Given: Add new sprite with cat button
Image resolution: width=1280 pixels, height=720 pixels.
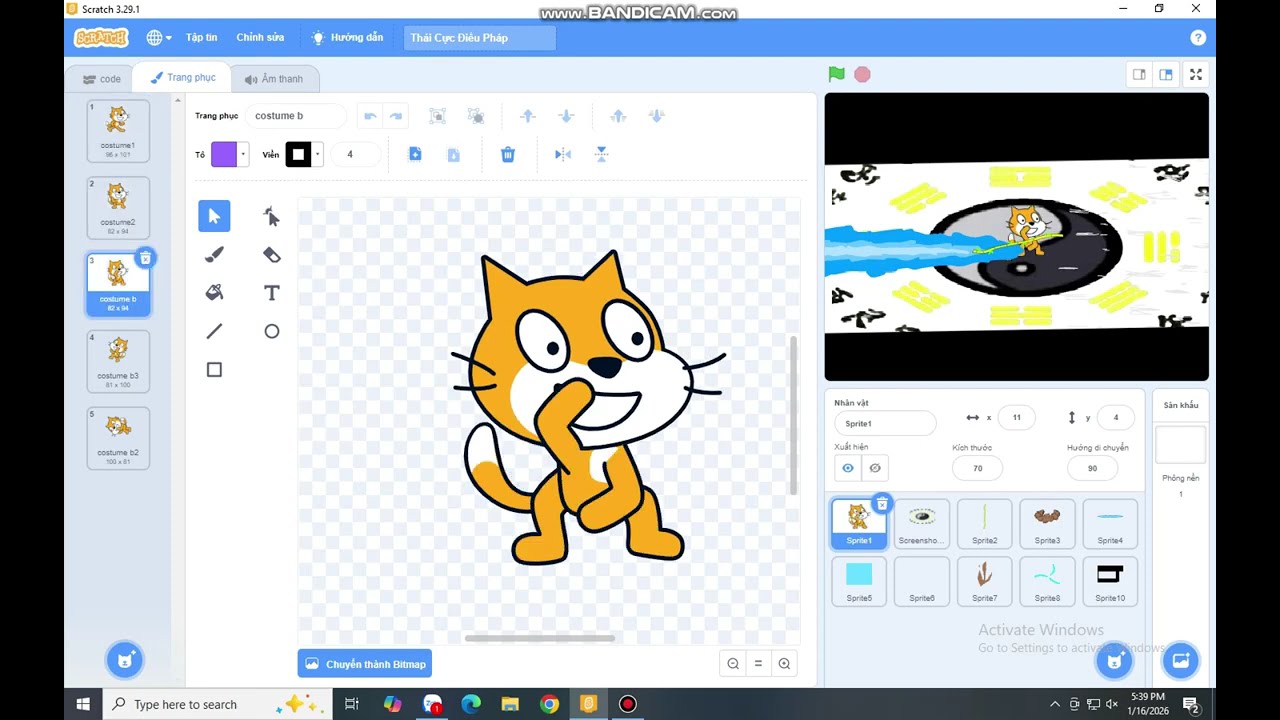Looking at the screenshot, I should pyautogui.click(x=1115, y=660).
